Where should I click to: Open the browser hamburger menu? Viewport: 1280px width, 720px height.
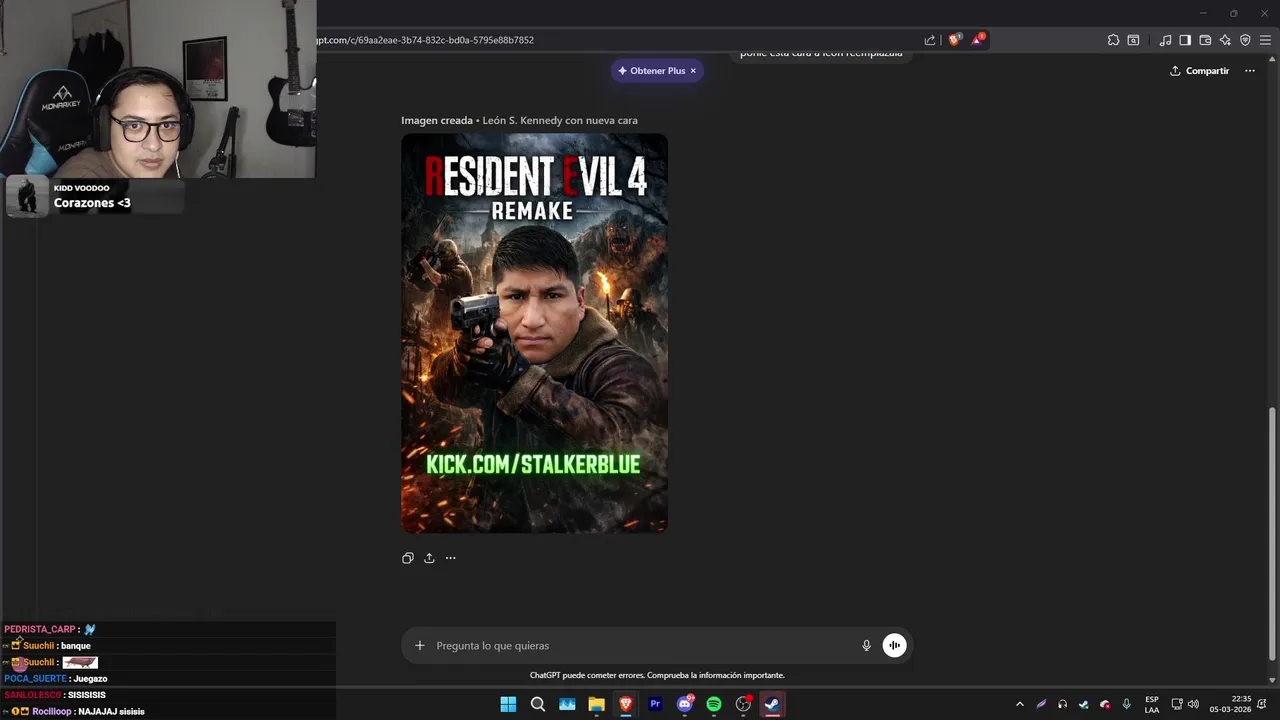tap(1265, 40)
